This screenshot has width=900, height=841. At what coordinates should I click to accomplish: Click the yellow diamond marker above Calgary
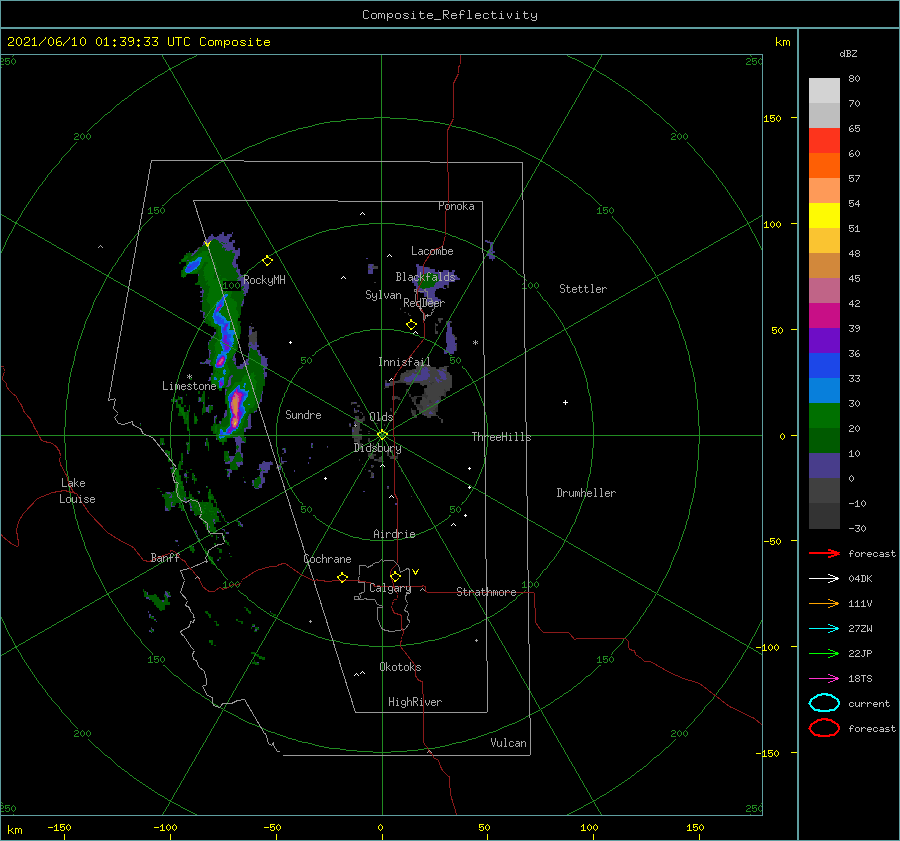(x=395, y=576)
